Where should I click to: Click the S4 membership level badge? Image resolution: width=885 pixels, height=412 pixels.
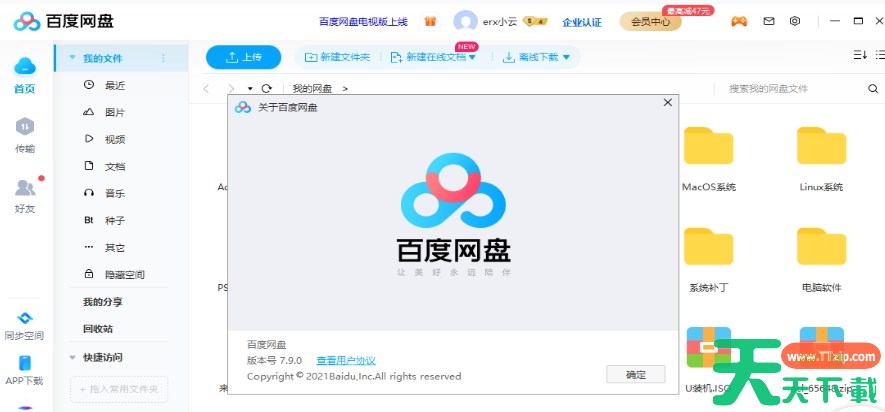tap(535, 21)
